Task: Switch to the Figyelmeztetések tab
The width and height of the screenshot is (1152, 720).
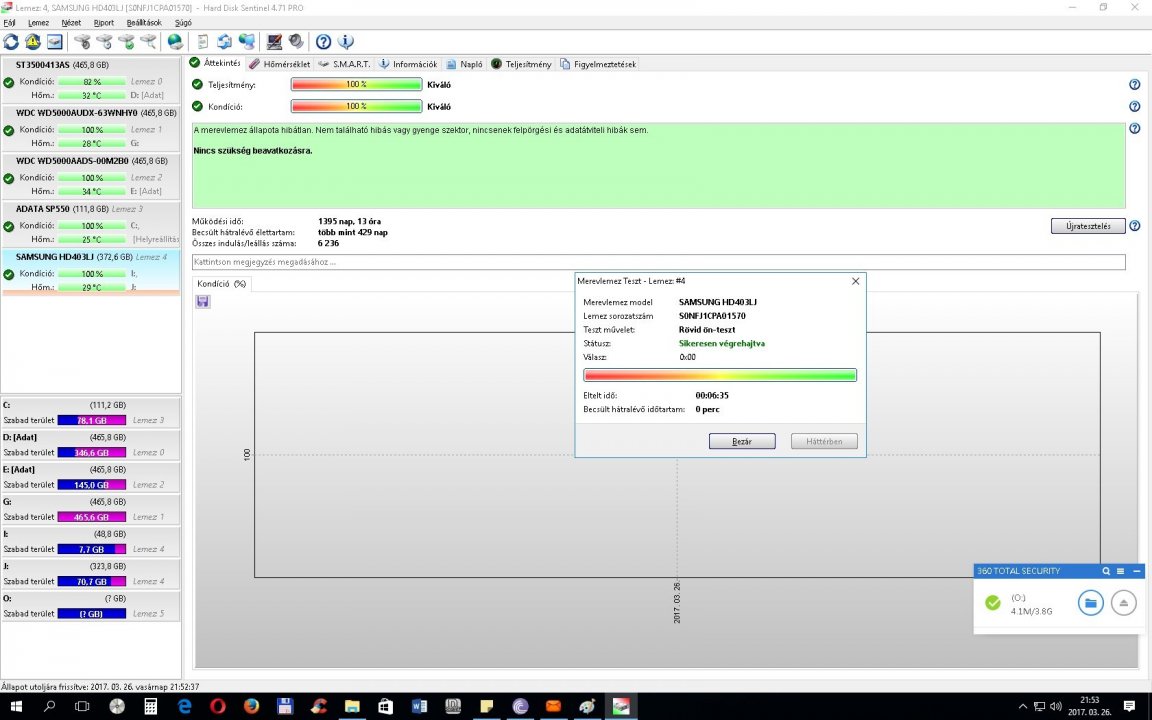Action: [598, 64]
